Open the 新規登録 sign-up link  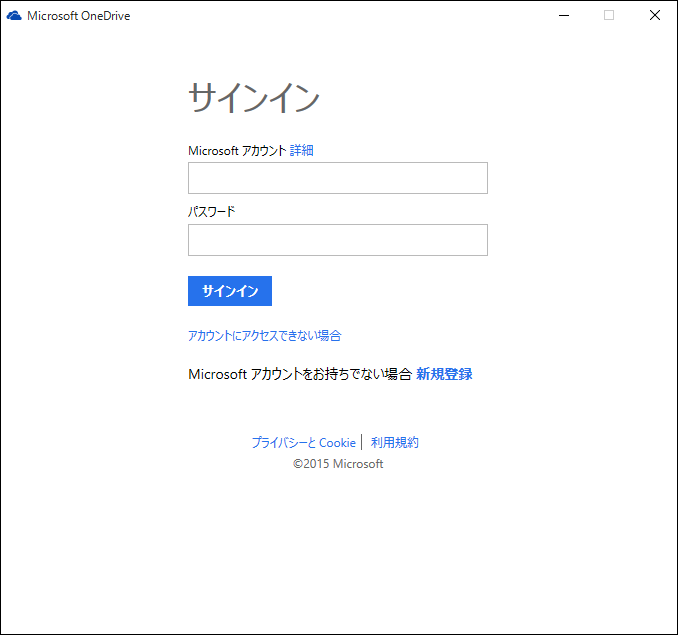coord(444,374)
